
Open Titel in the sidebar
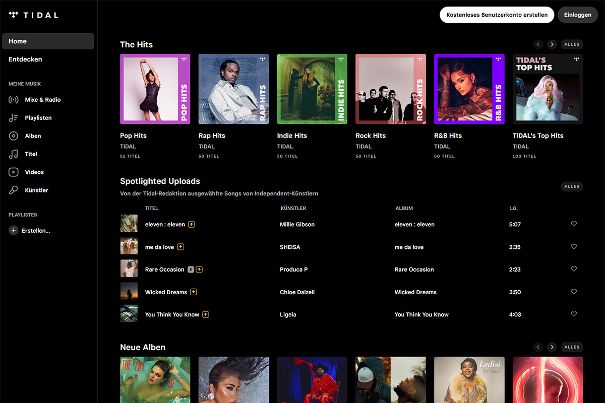pyautogui.click(x=32, y=153)
